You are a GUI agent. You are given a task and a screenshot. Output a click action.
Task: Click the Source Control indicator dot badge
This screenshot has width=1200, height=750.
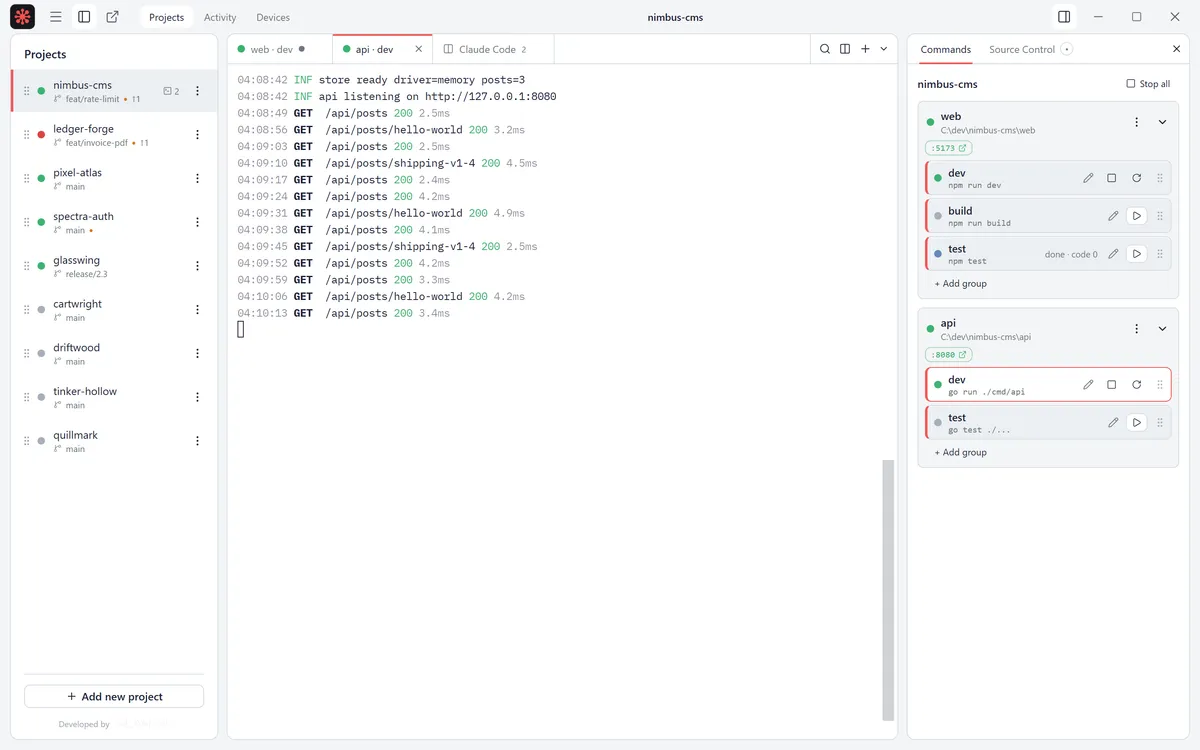pos(1067,49)
